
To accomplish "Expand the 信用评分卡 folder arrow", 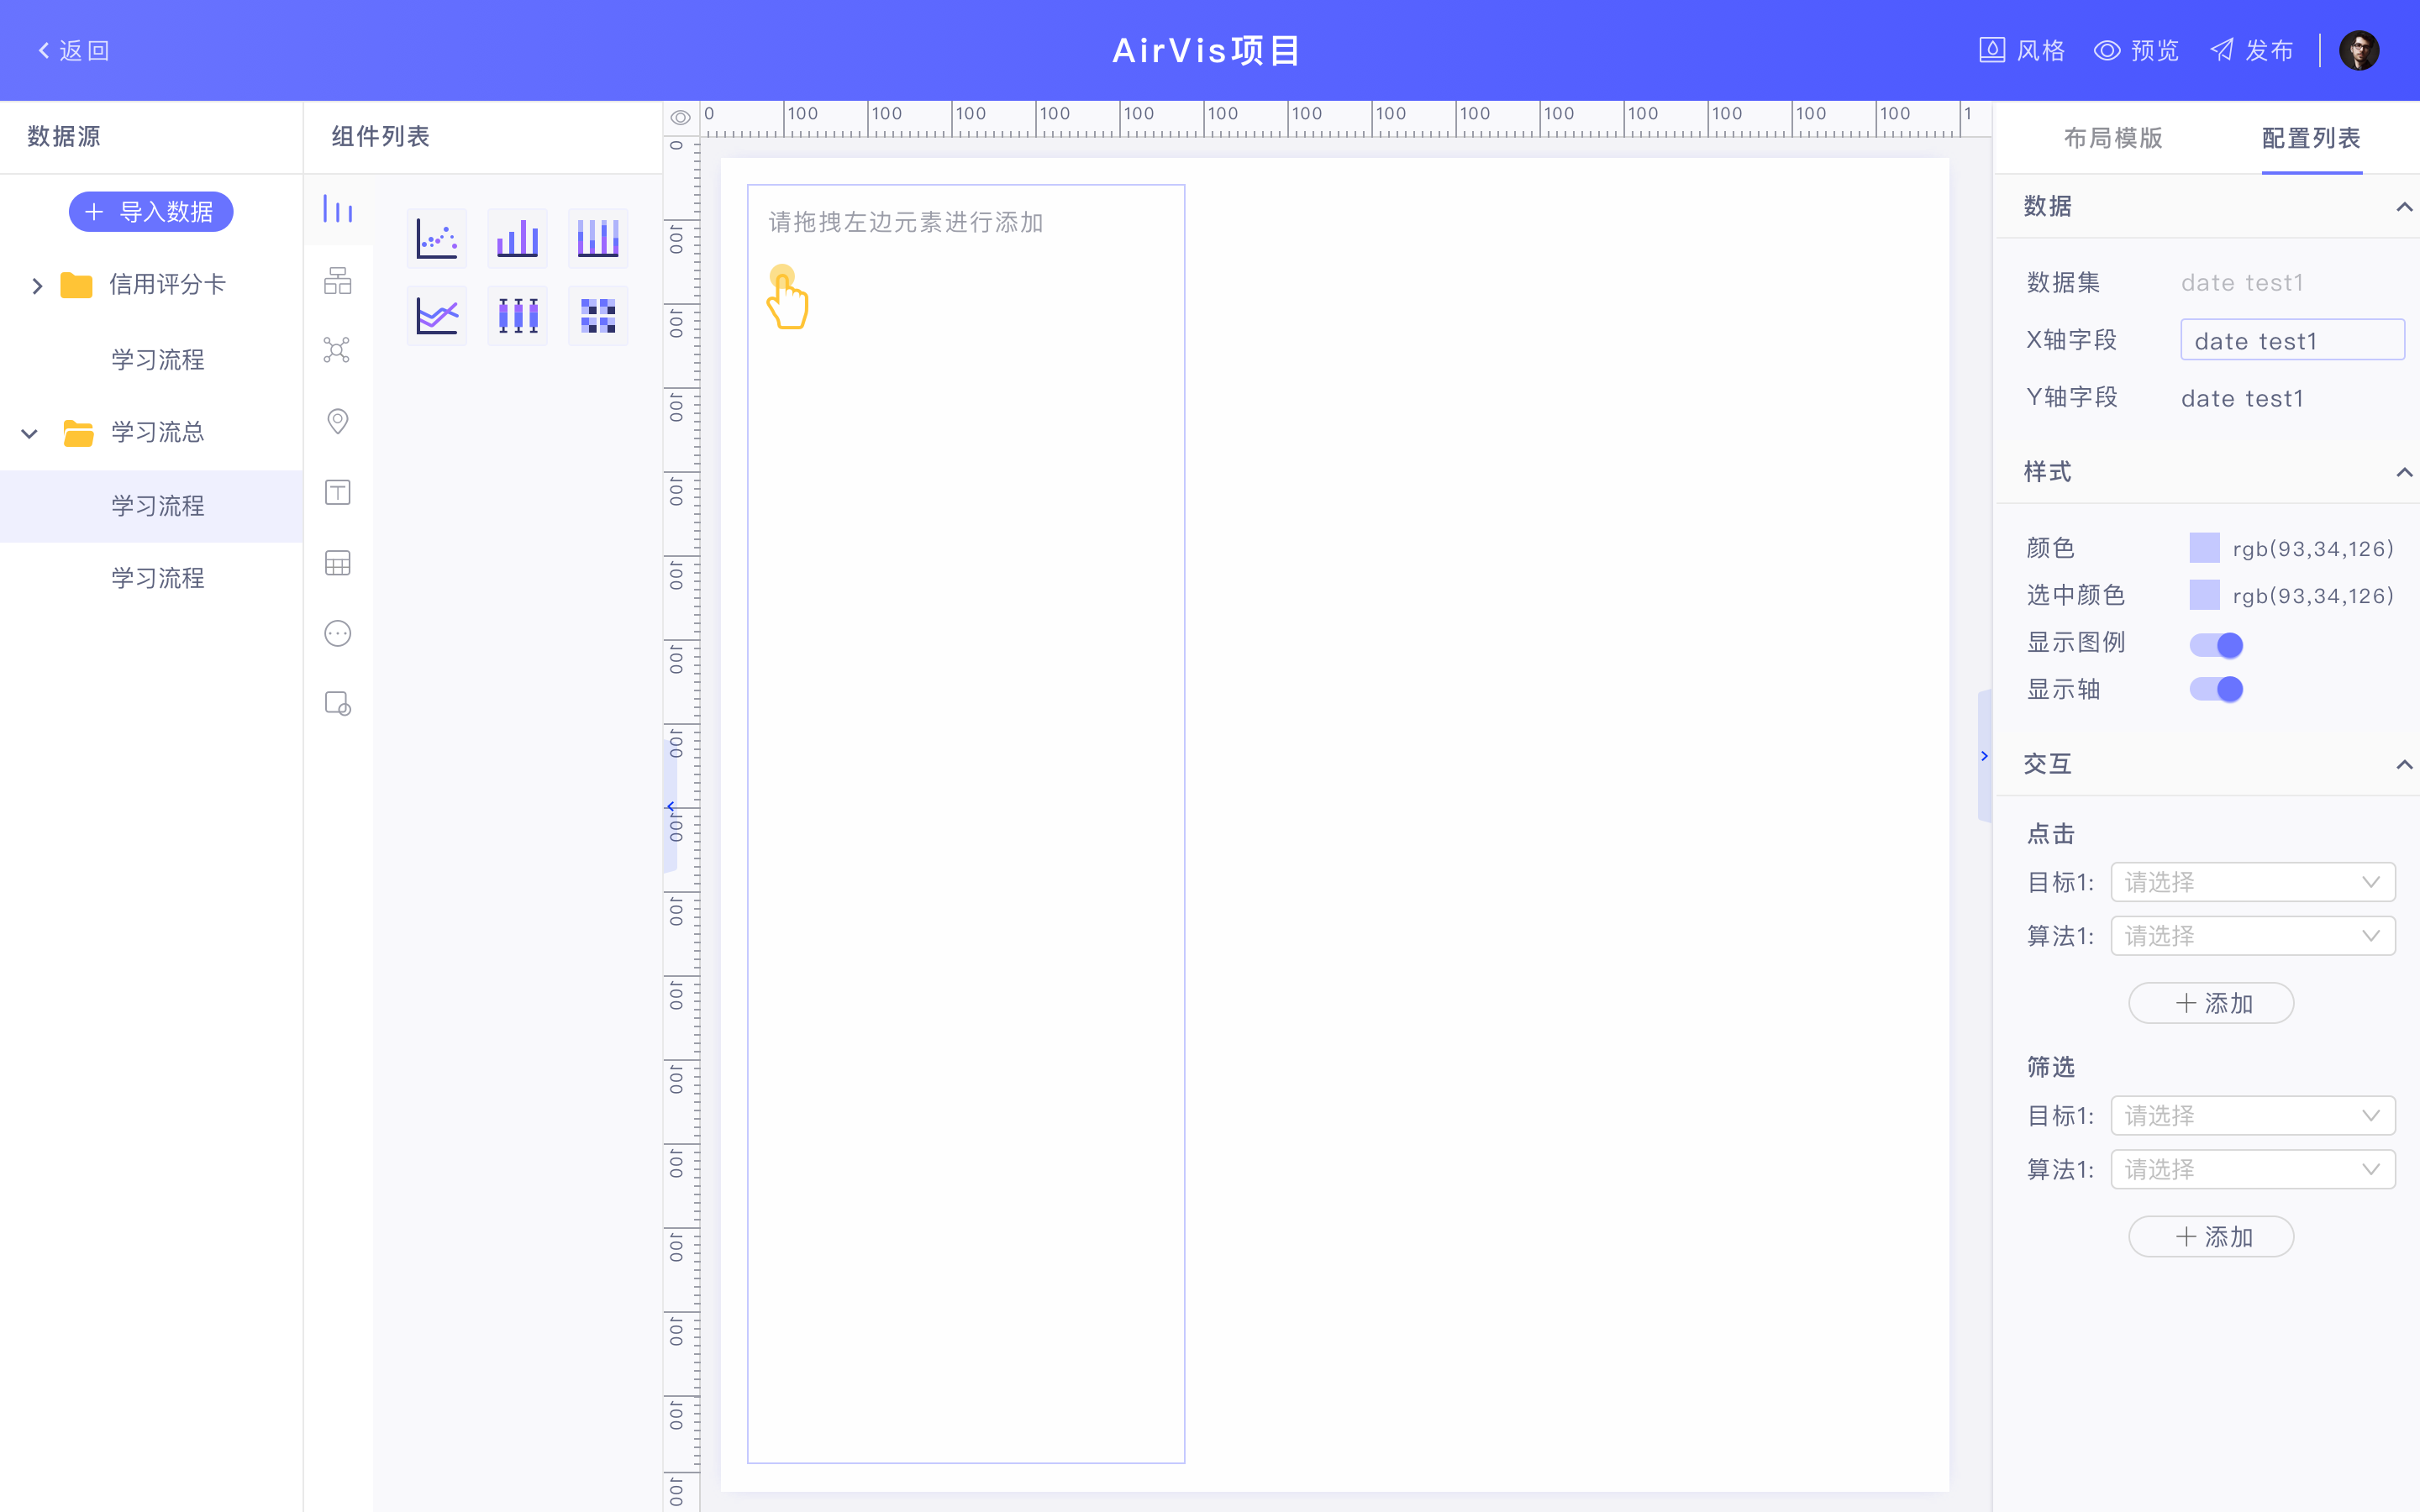I will click(37, 286).
